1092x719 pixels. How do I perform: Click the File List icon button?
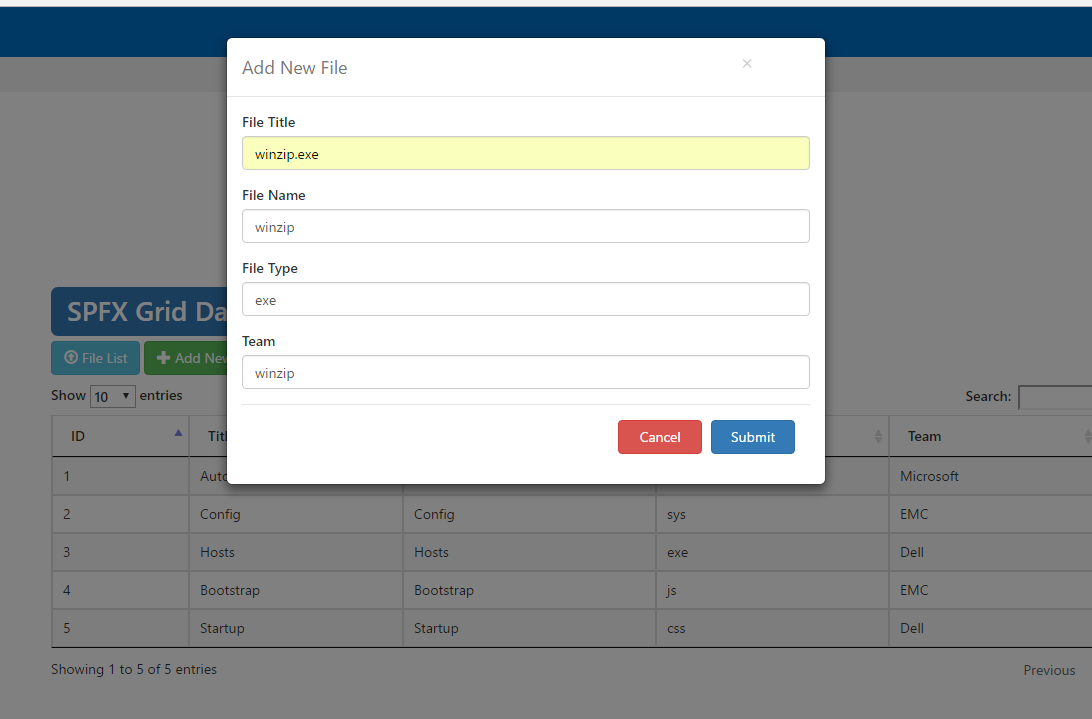pos(70,358)
